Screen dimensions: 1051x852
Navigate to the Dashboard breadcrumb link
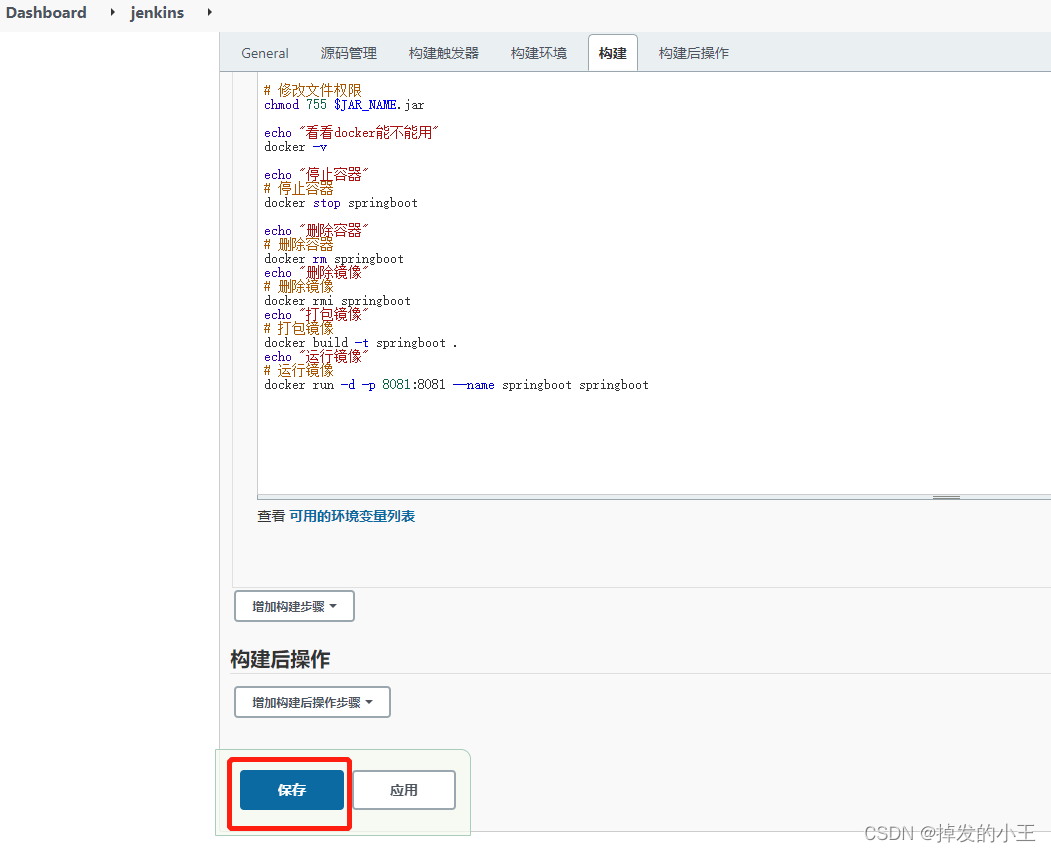46,13
